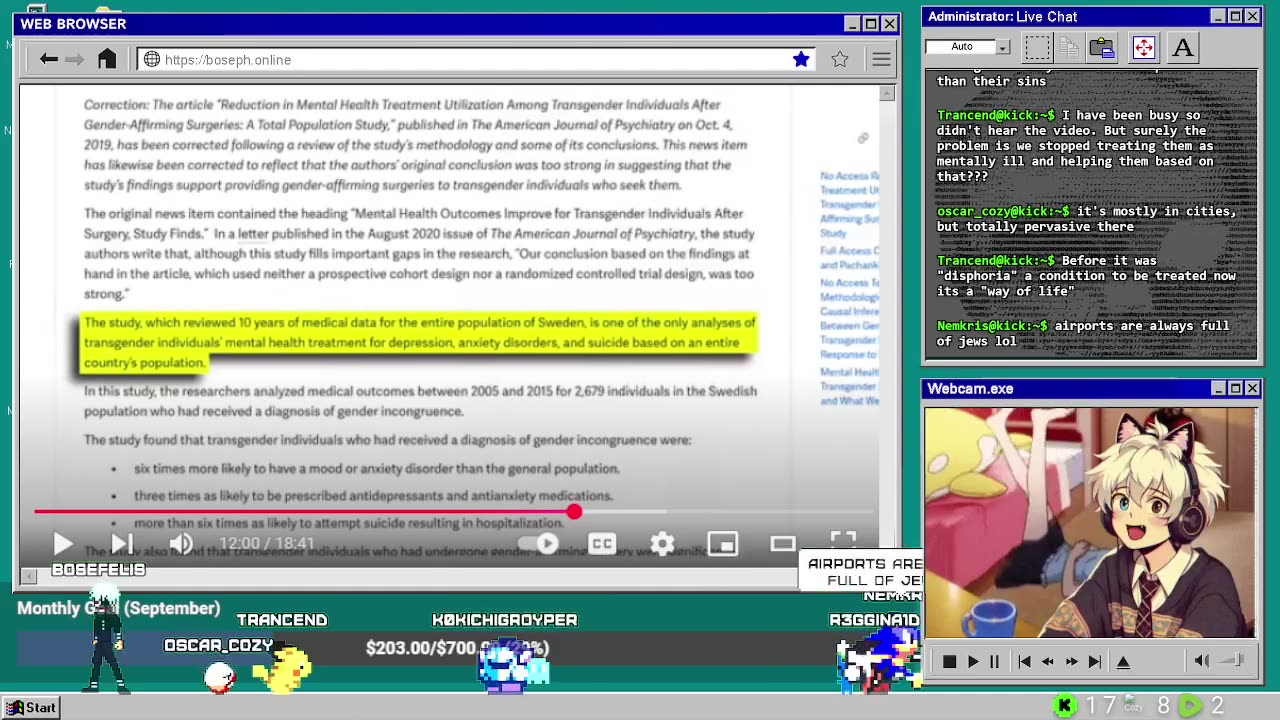The image size is (1280, 720).
Task: Open the 'Full Access' sidebar link
Action: 849,258
